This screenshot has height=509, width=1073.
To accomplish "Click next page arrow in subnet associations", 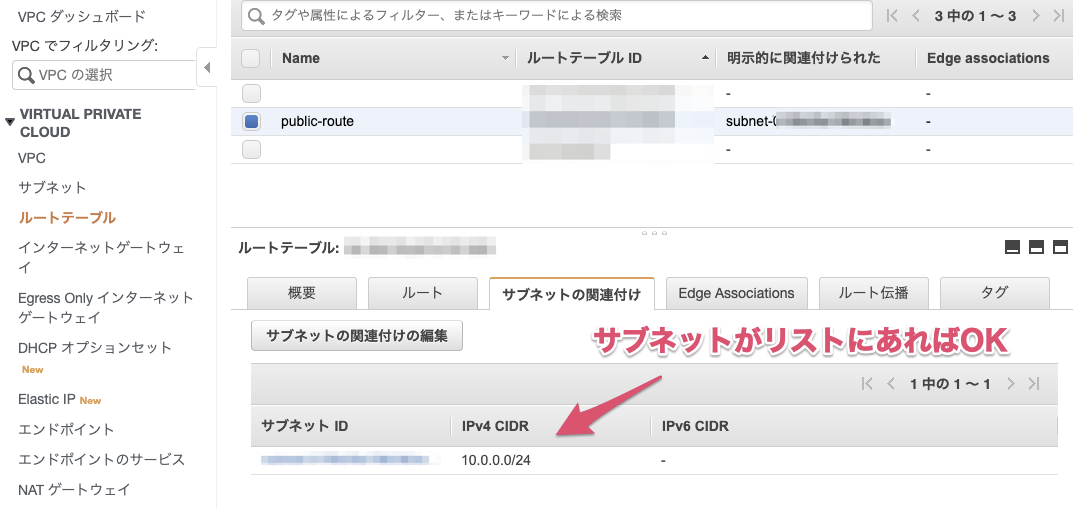I will click(x=1011, y=384).
